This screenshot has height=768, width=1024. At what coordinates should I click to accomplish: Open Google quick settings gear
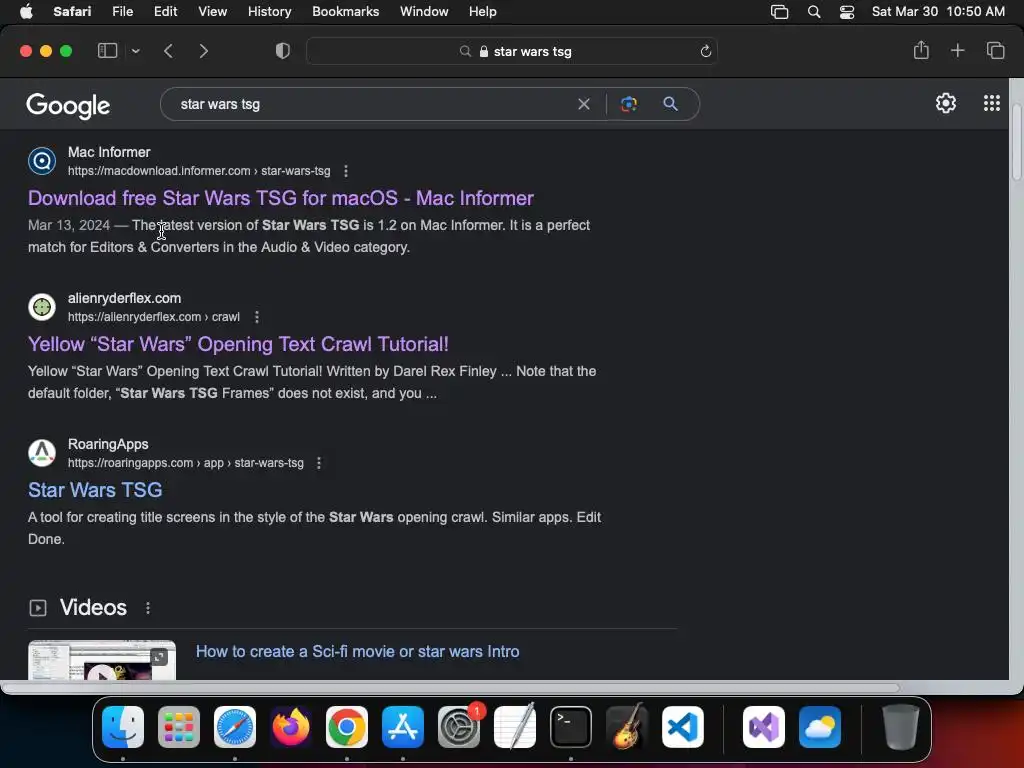946,103
